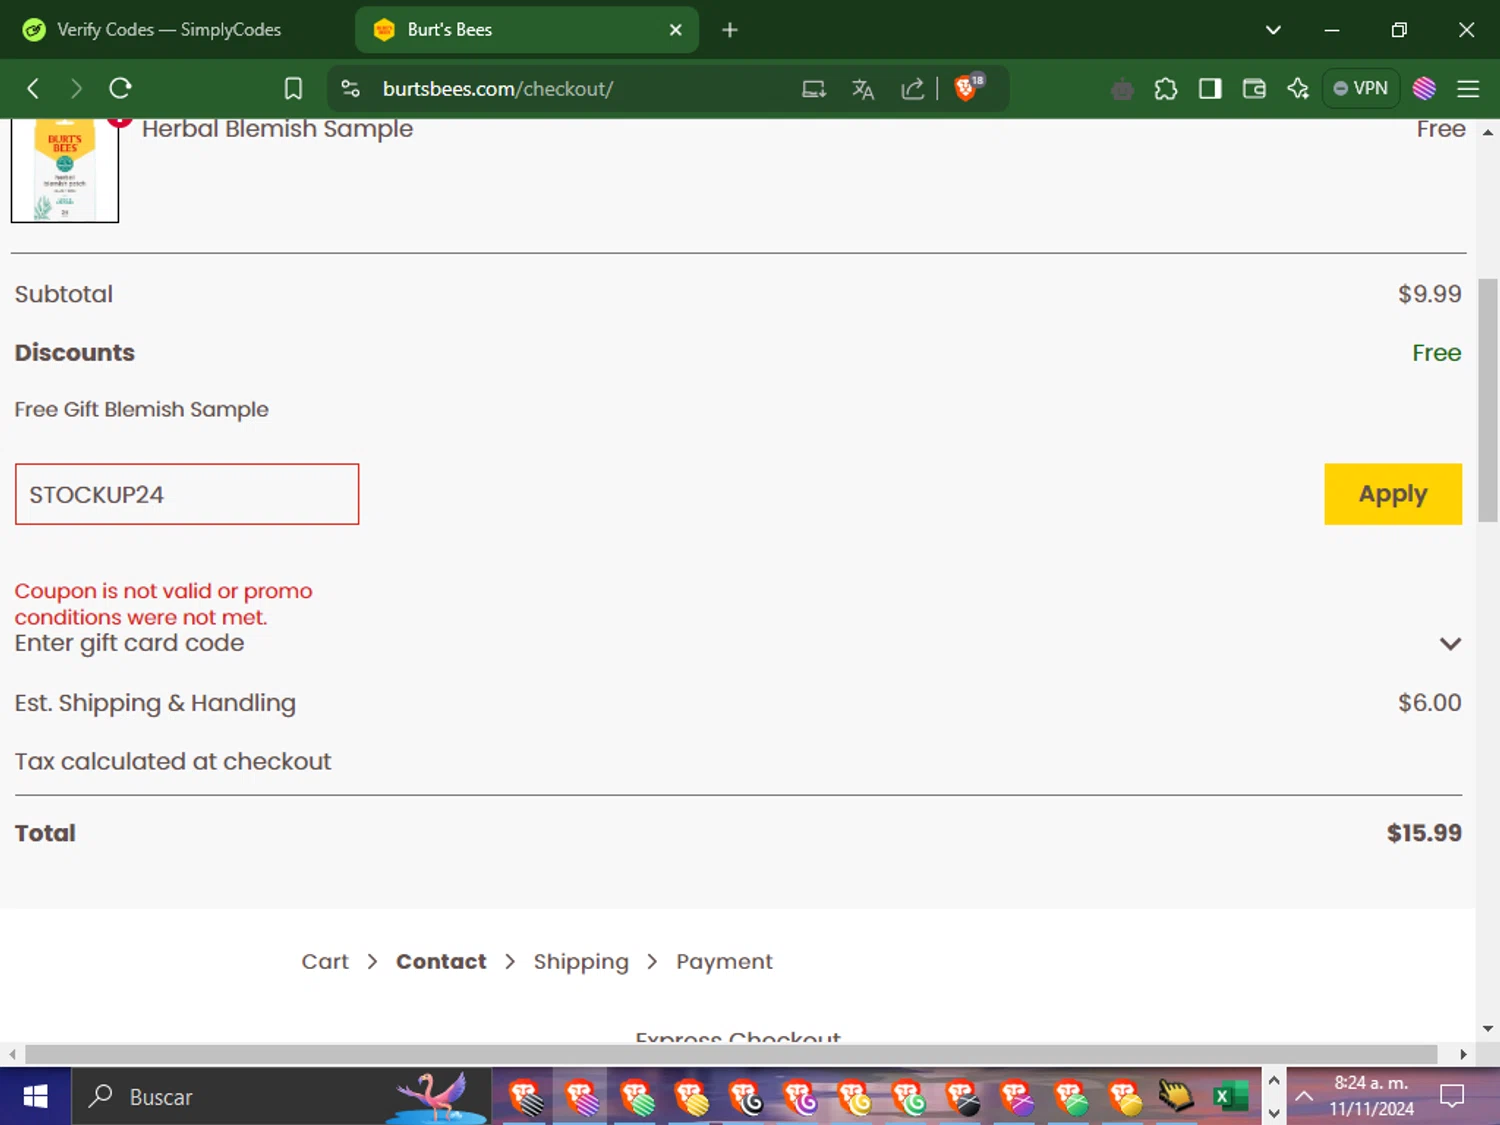Viewport: 1500px width, 1125px height.
Task: Click the address bar URL
Action: point(497,89)
